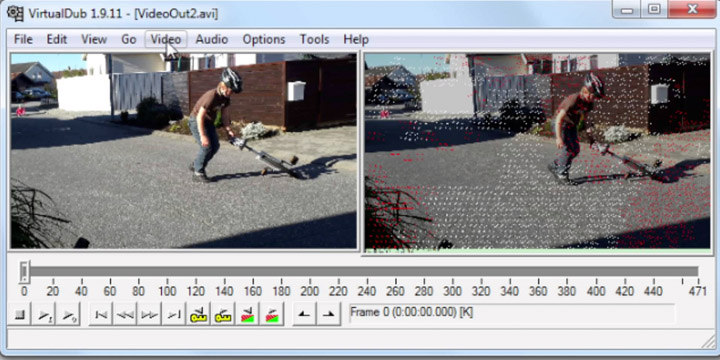Open the Edit menu
720x360 pixels.
57,39
